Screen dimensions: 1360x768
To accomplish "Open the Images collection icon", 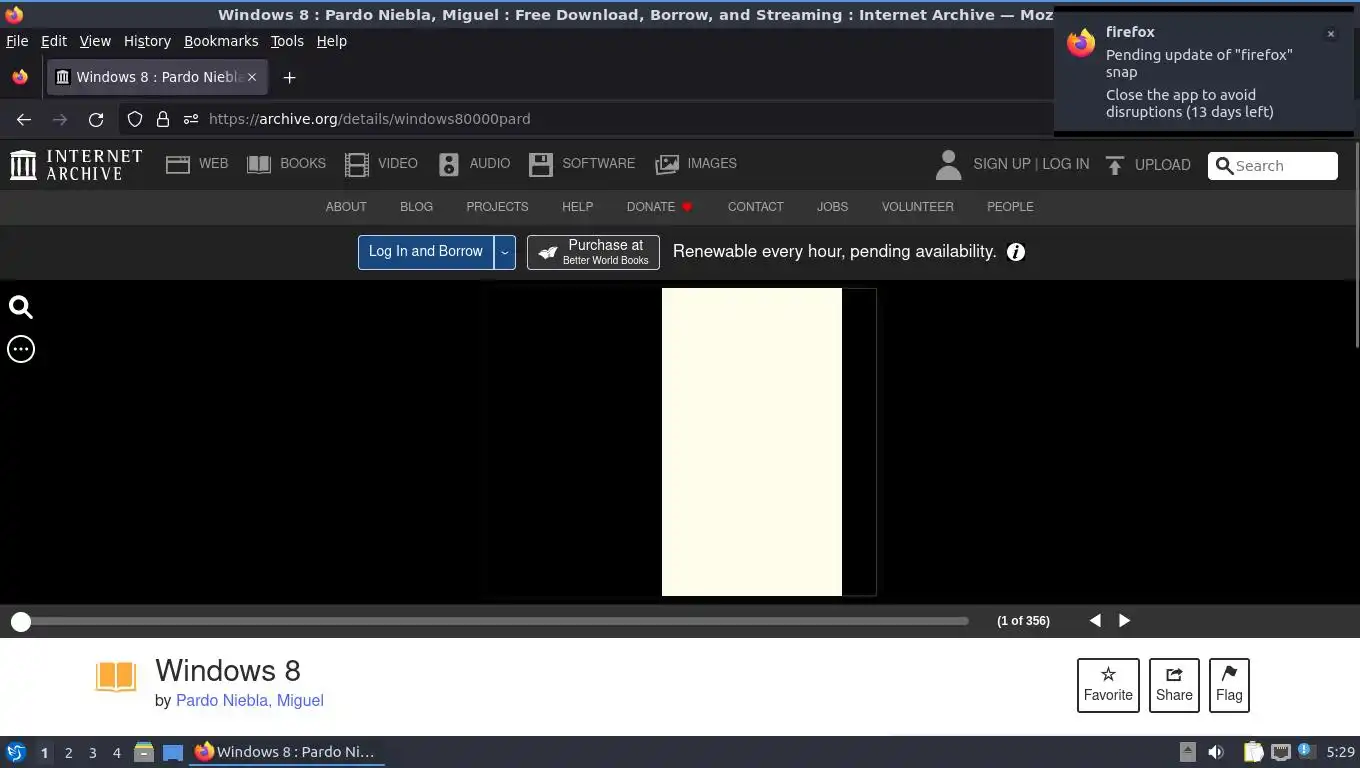I will pos(667,165).
